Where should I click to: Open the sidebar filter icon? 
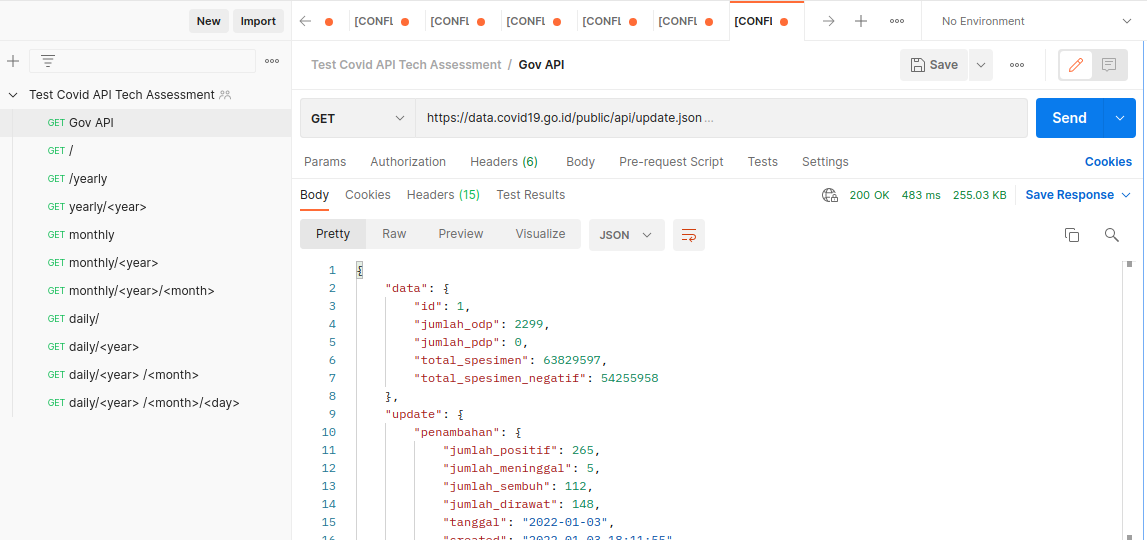48,61
